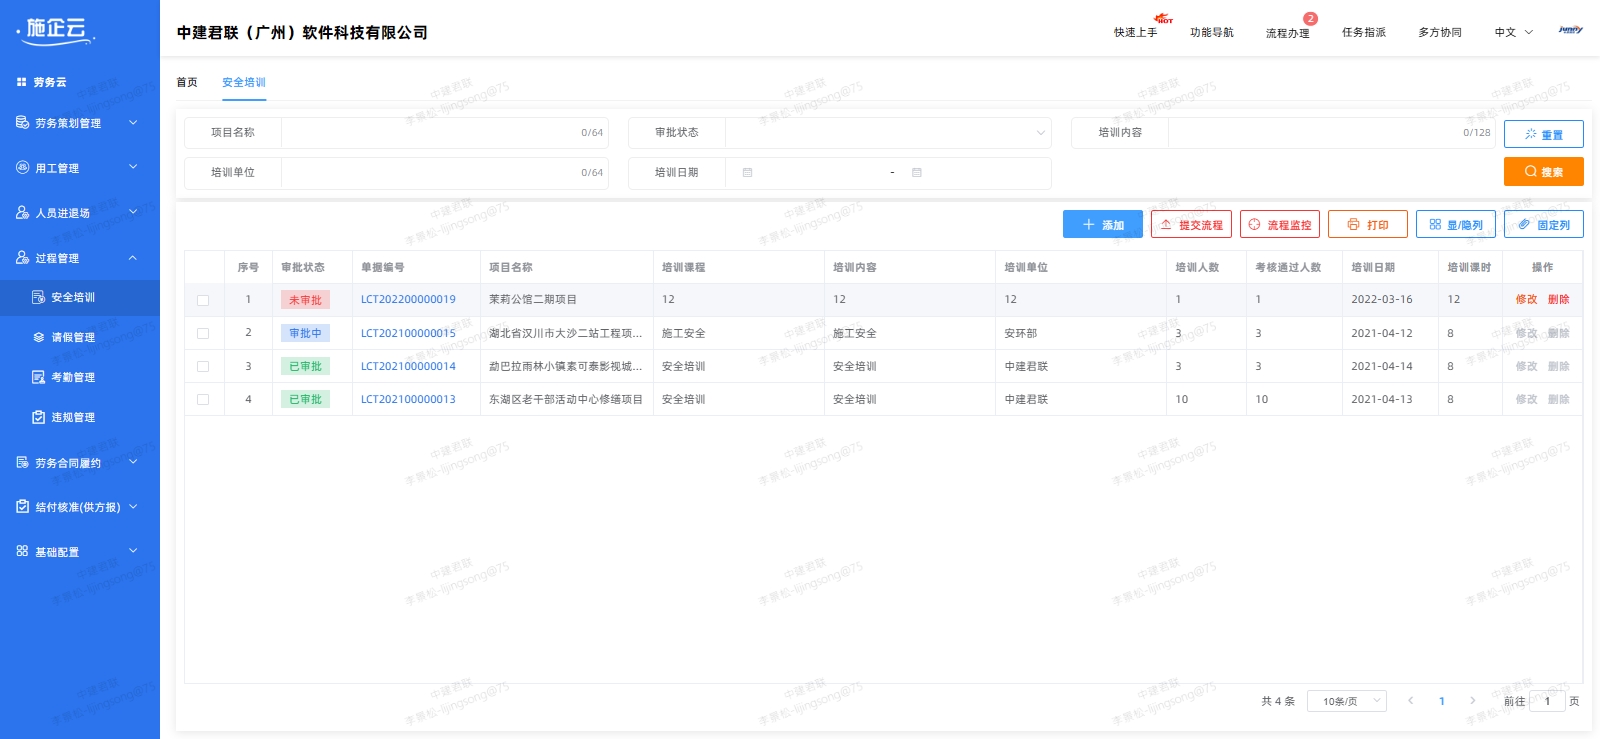This screenshot has width=1600, height=739.
Task: Open 劳务云 grid icon in sidebar
Action: coord(22,82)
